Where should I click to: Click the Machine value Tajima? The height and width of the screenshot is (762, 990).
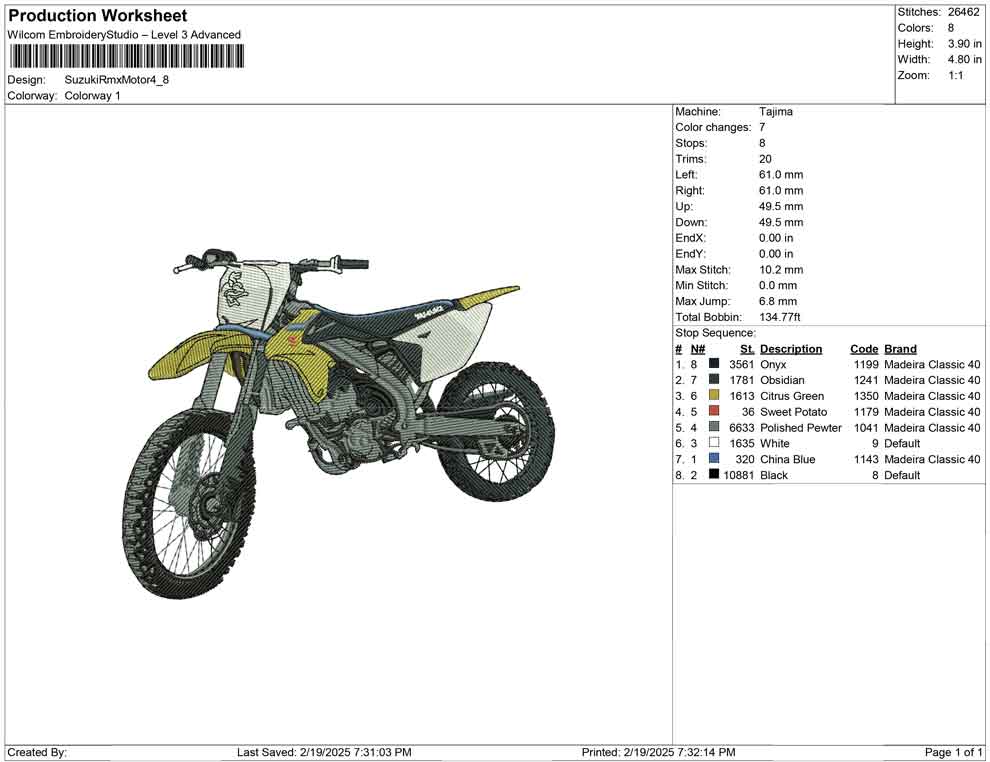(775, 111)
